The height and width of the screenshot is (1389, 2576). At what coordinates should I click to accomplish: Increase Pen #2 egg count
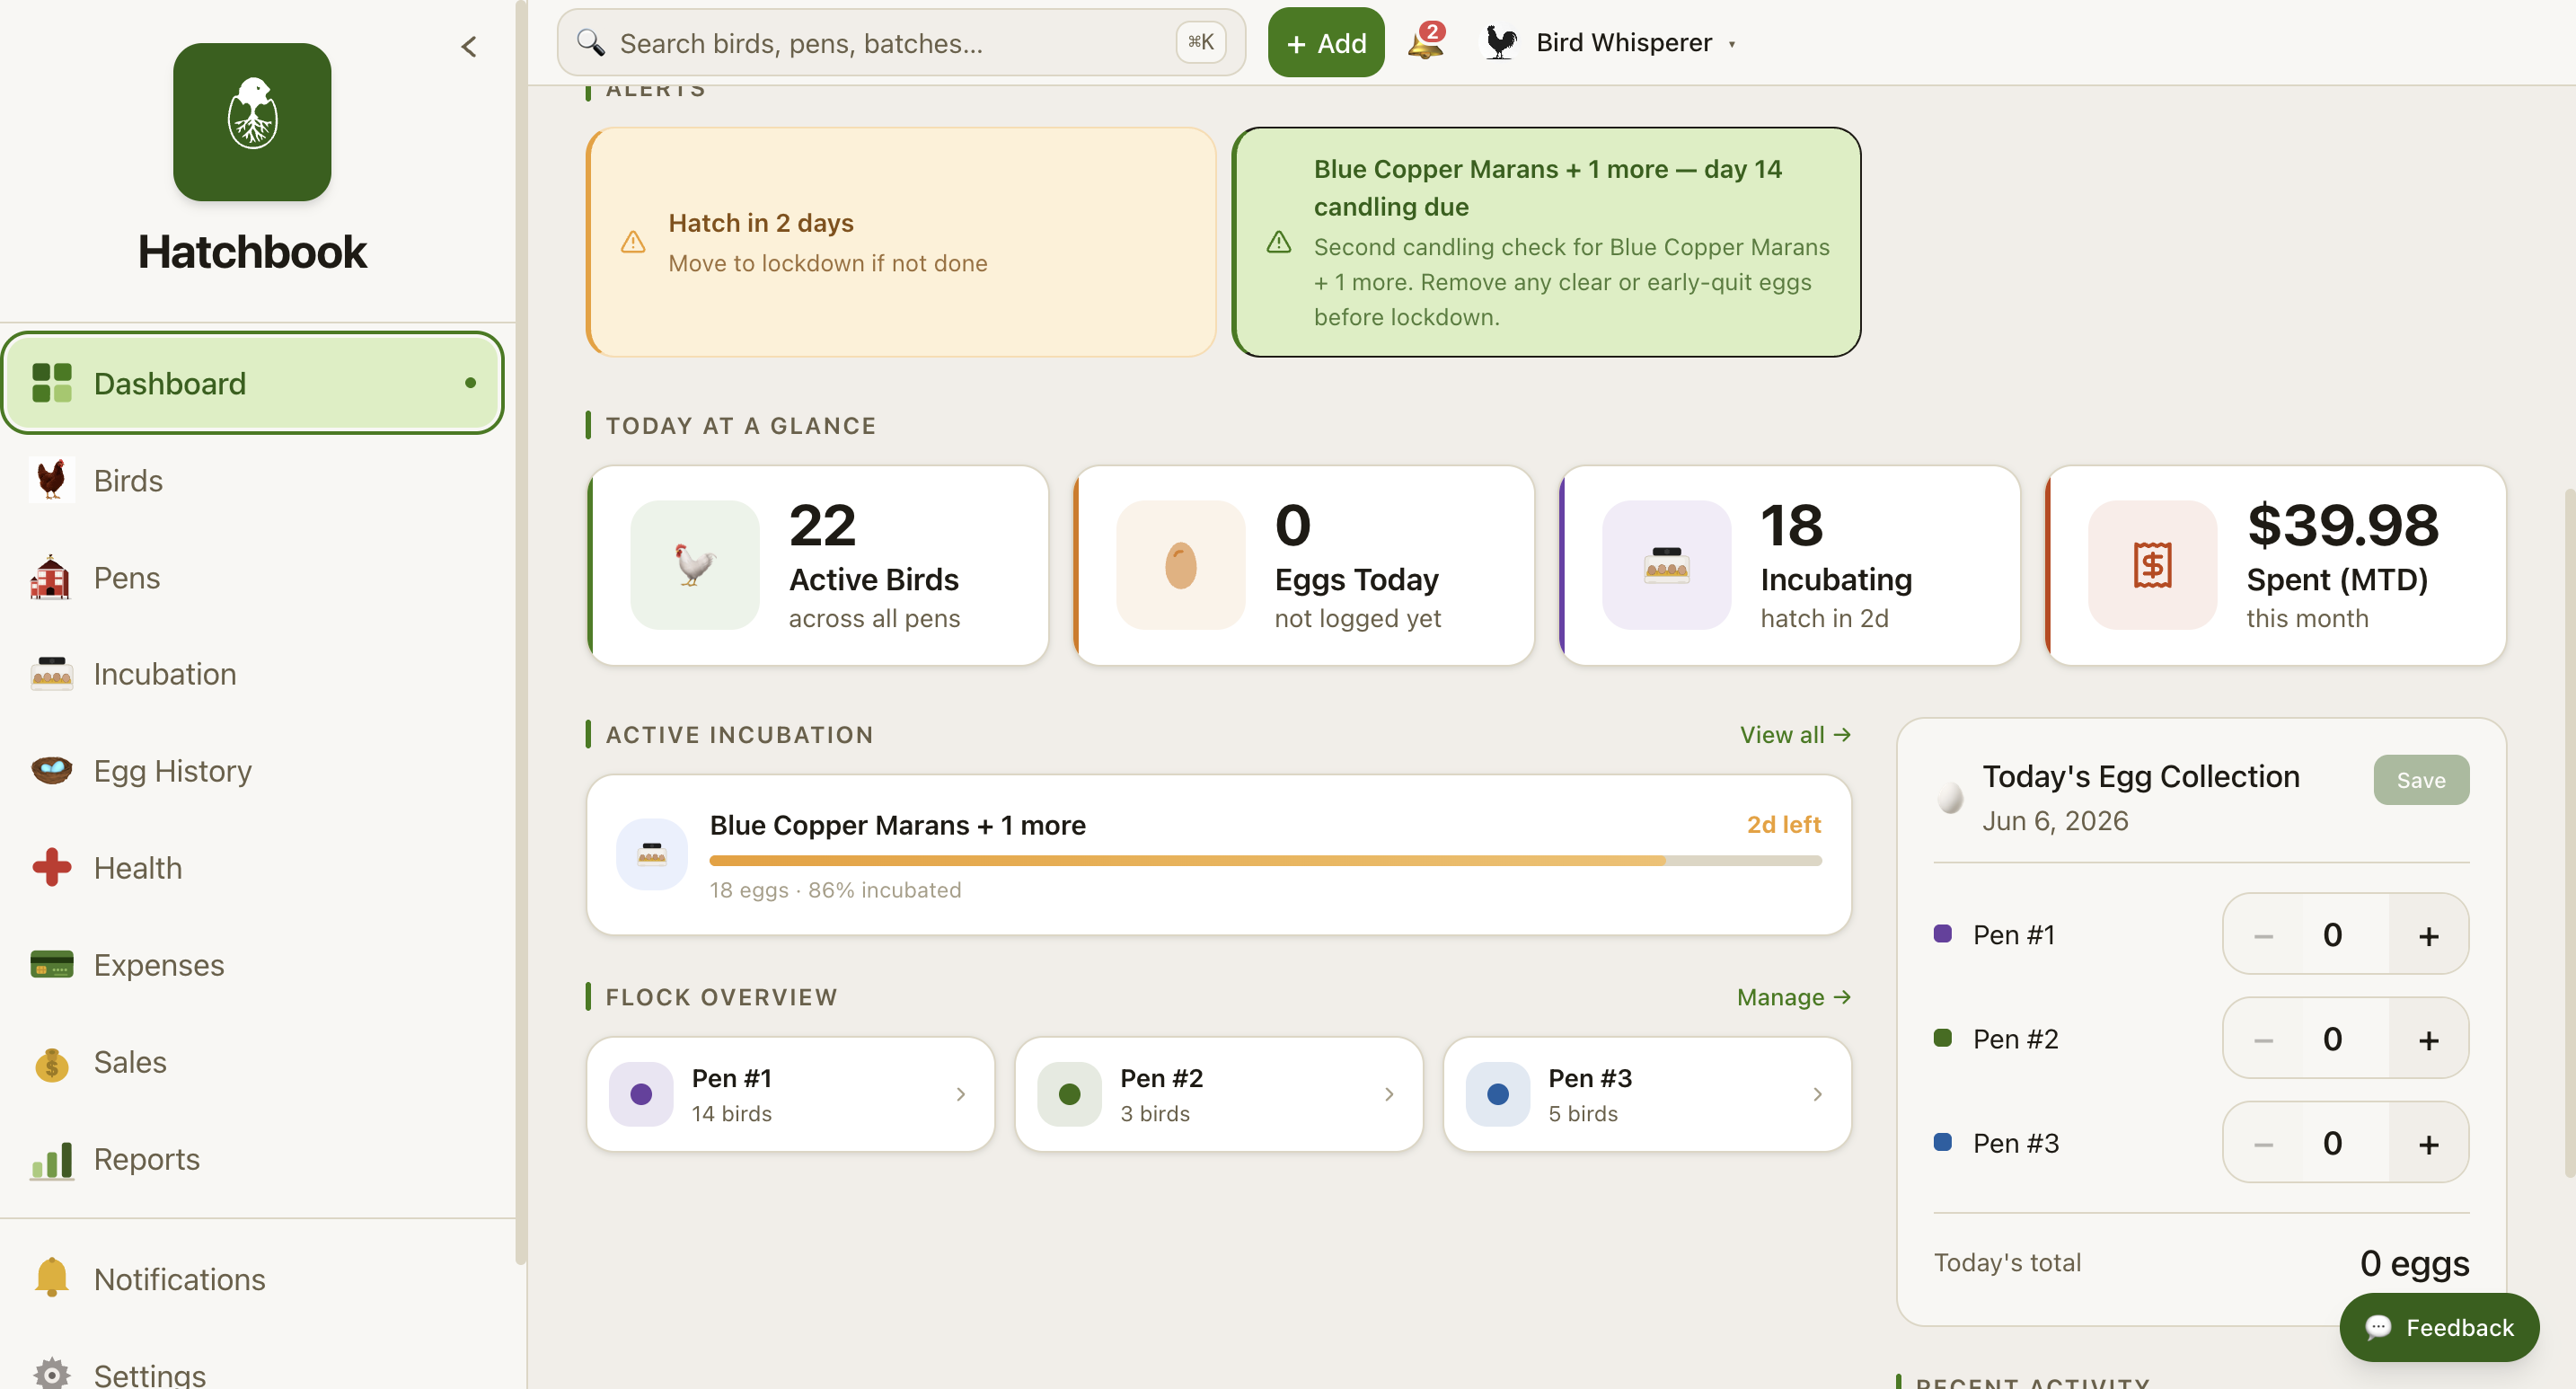point(2429,1039)
